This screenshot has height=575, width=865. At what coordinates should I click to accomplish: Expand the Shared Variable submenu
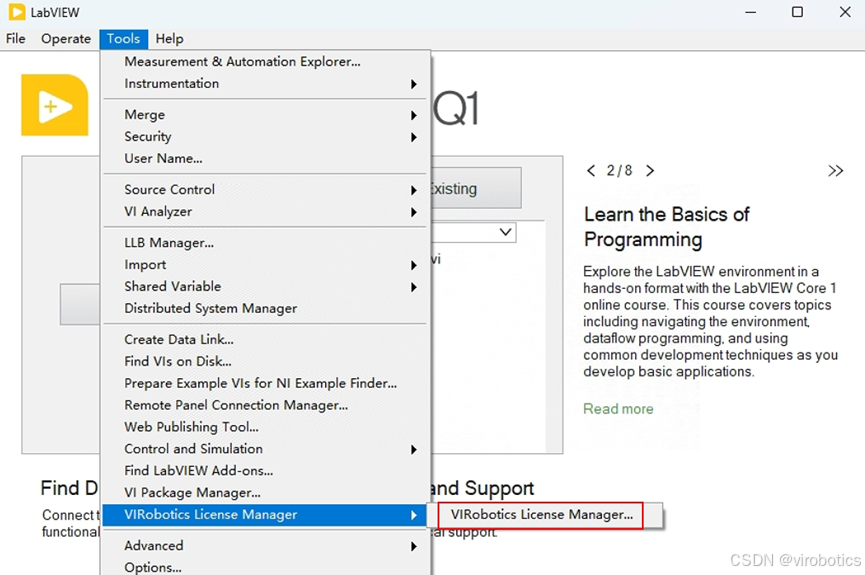coord(265,286)
